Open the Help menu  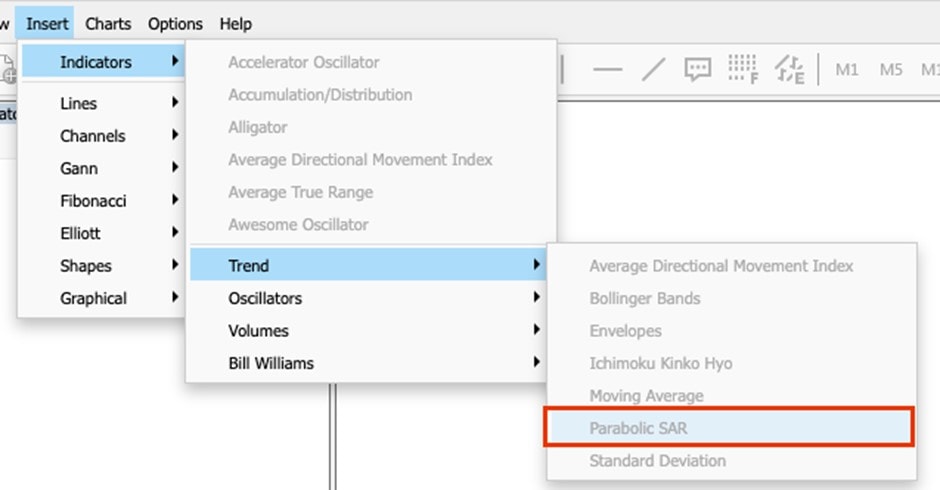coord(236,23)
